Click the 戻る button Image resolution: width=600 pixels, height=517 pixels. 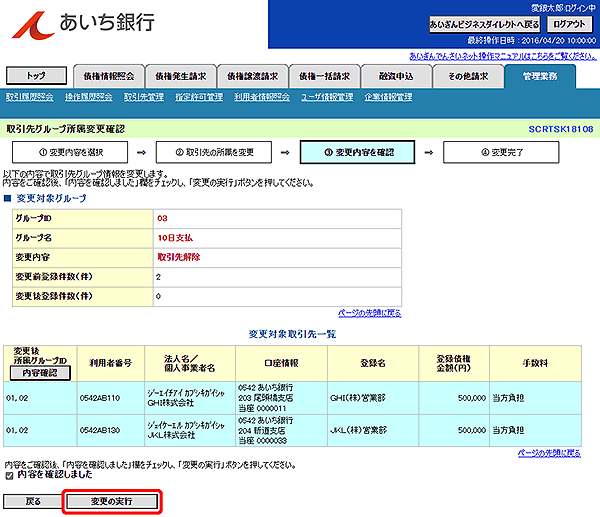point(33,499)
